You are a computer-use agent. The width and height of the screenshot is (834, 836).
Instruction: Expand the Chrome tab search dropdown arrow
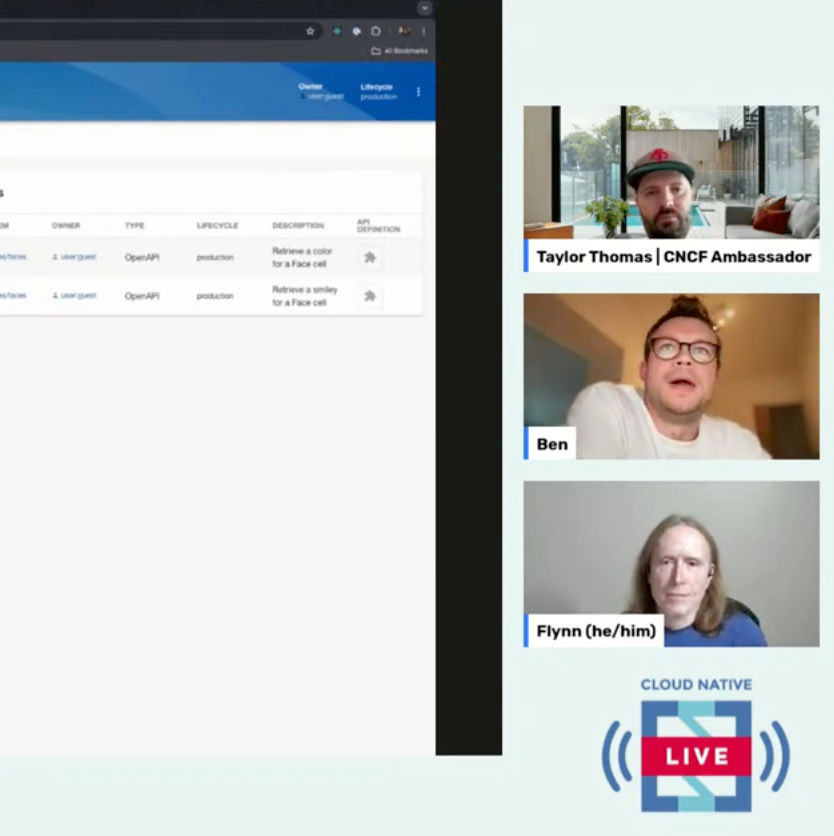click(x=425, y=8)
